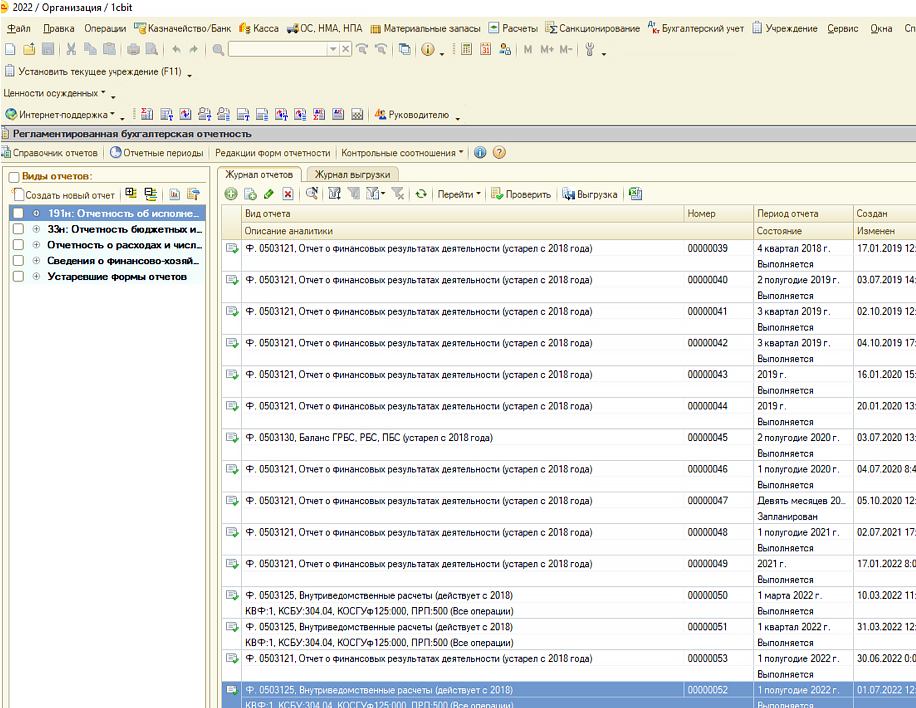
Task: Sort by the Период отчета column header
Action: (x=803, y=213)
